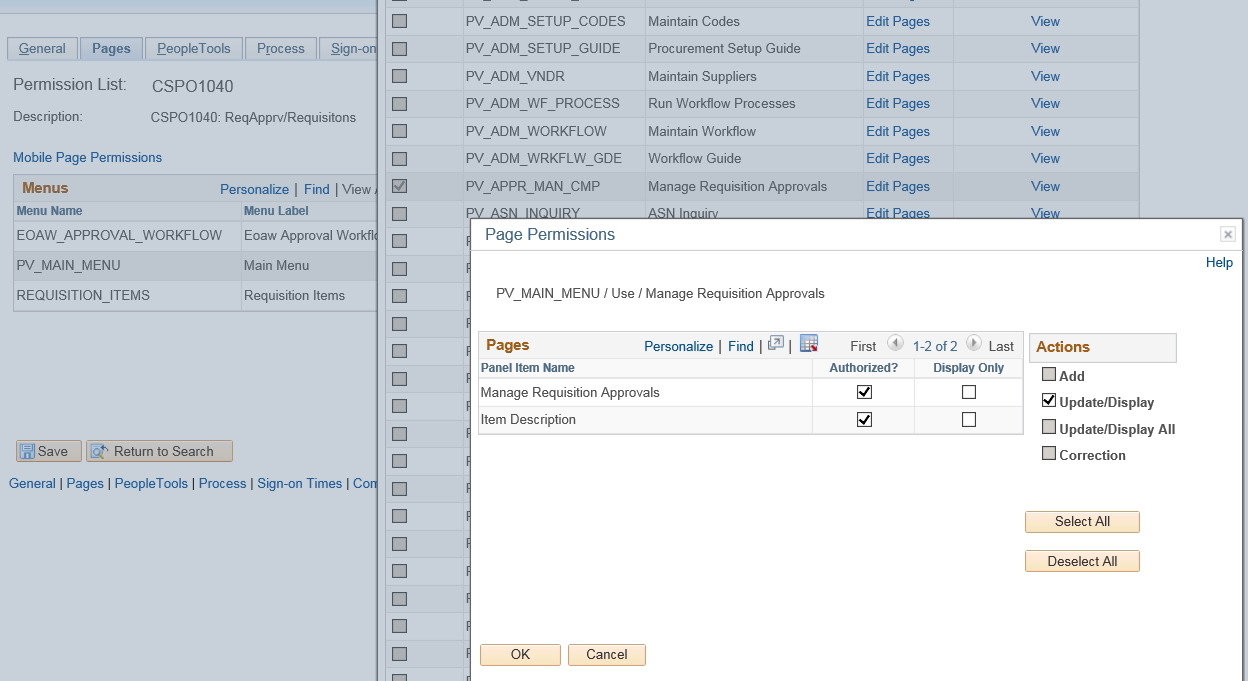The height and width of the screenshot is (681, 1248).
Task: Switch to the General tab
Action: [42, 48]
